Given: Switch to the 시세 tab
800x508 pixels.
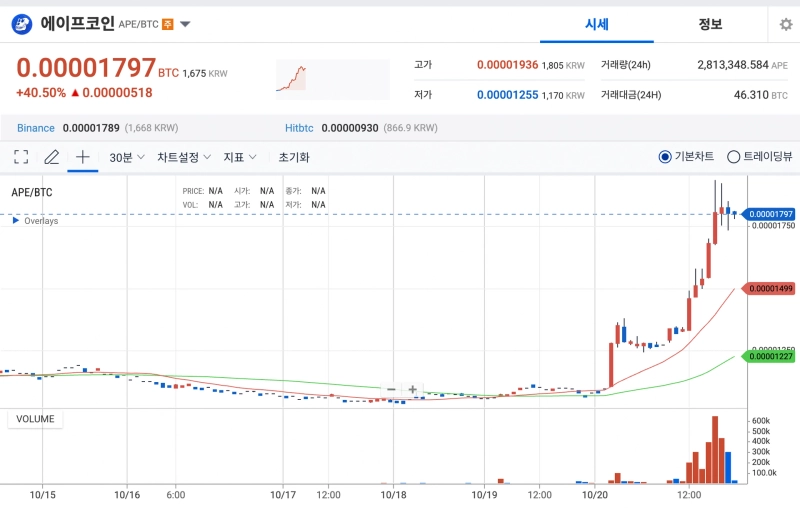Looking at the screenshot, I should point(597,24).
